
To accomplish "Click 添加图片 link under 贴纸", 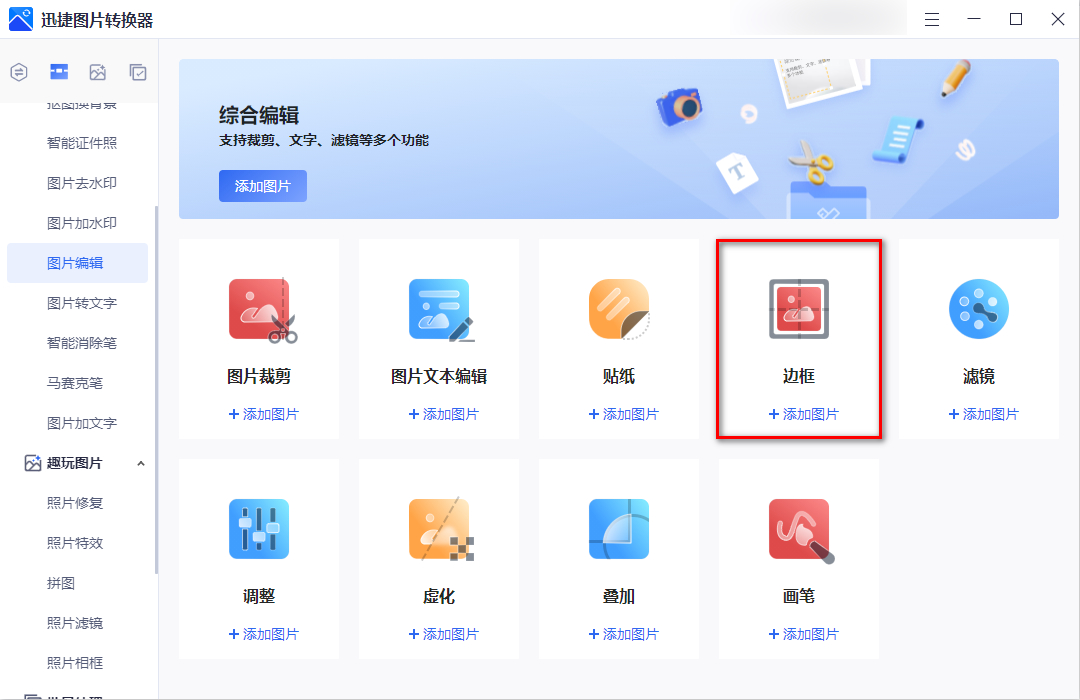I will 623,414.
